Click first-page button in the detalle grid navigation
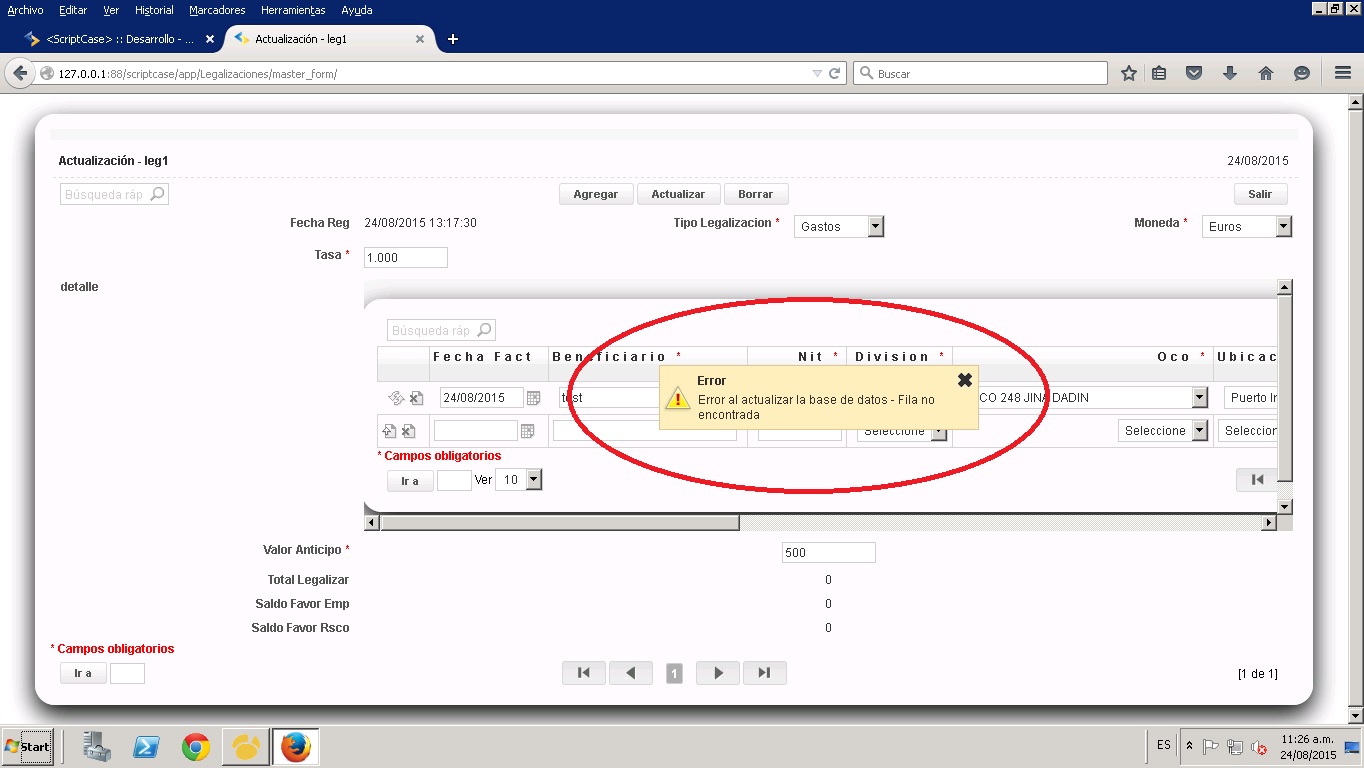This screenshot has width=1364, height=768. (x=1257, y=480)
